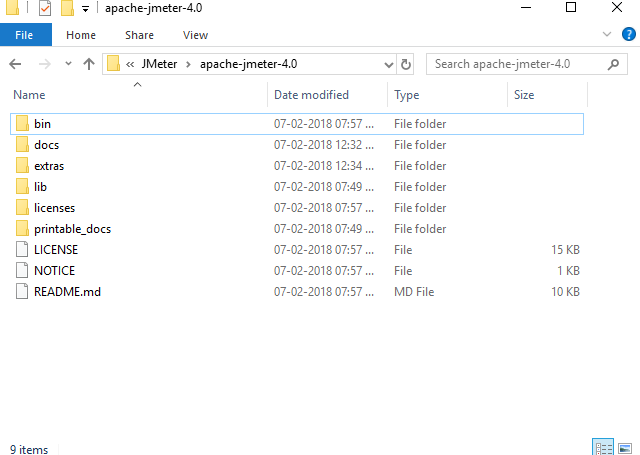Sort by Date modified column header
The image size is (640, 455).
tap(328, 95)
